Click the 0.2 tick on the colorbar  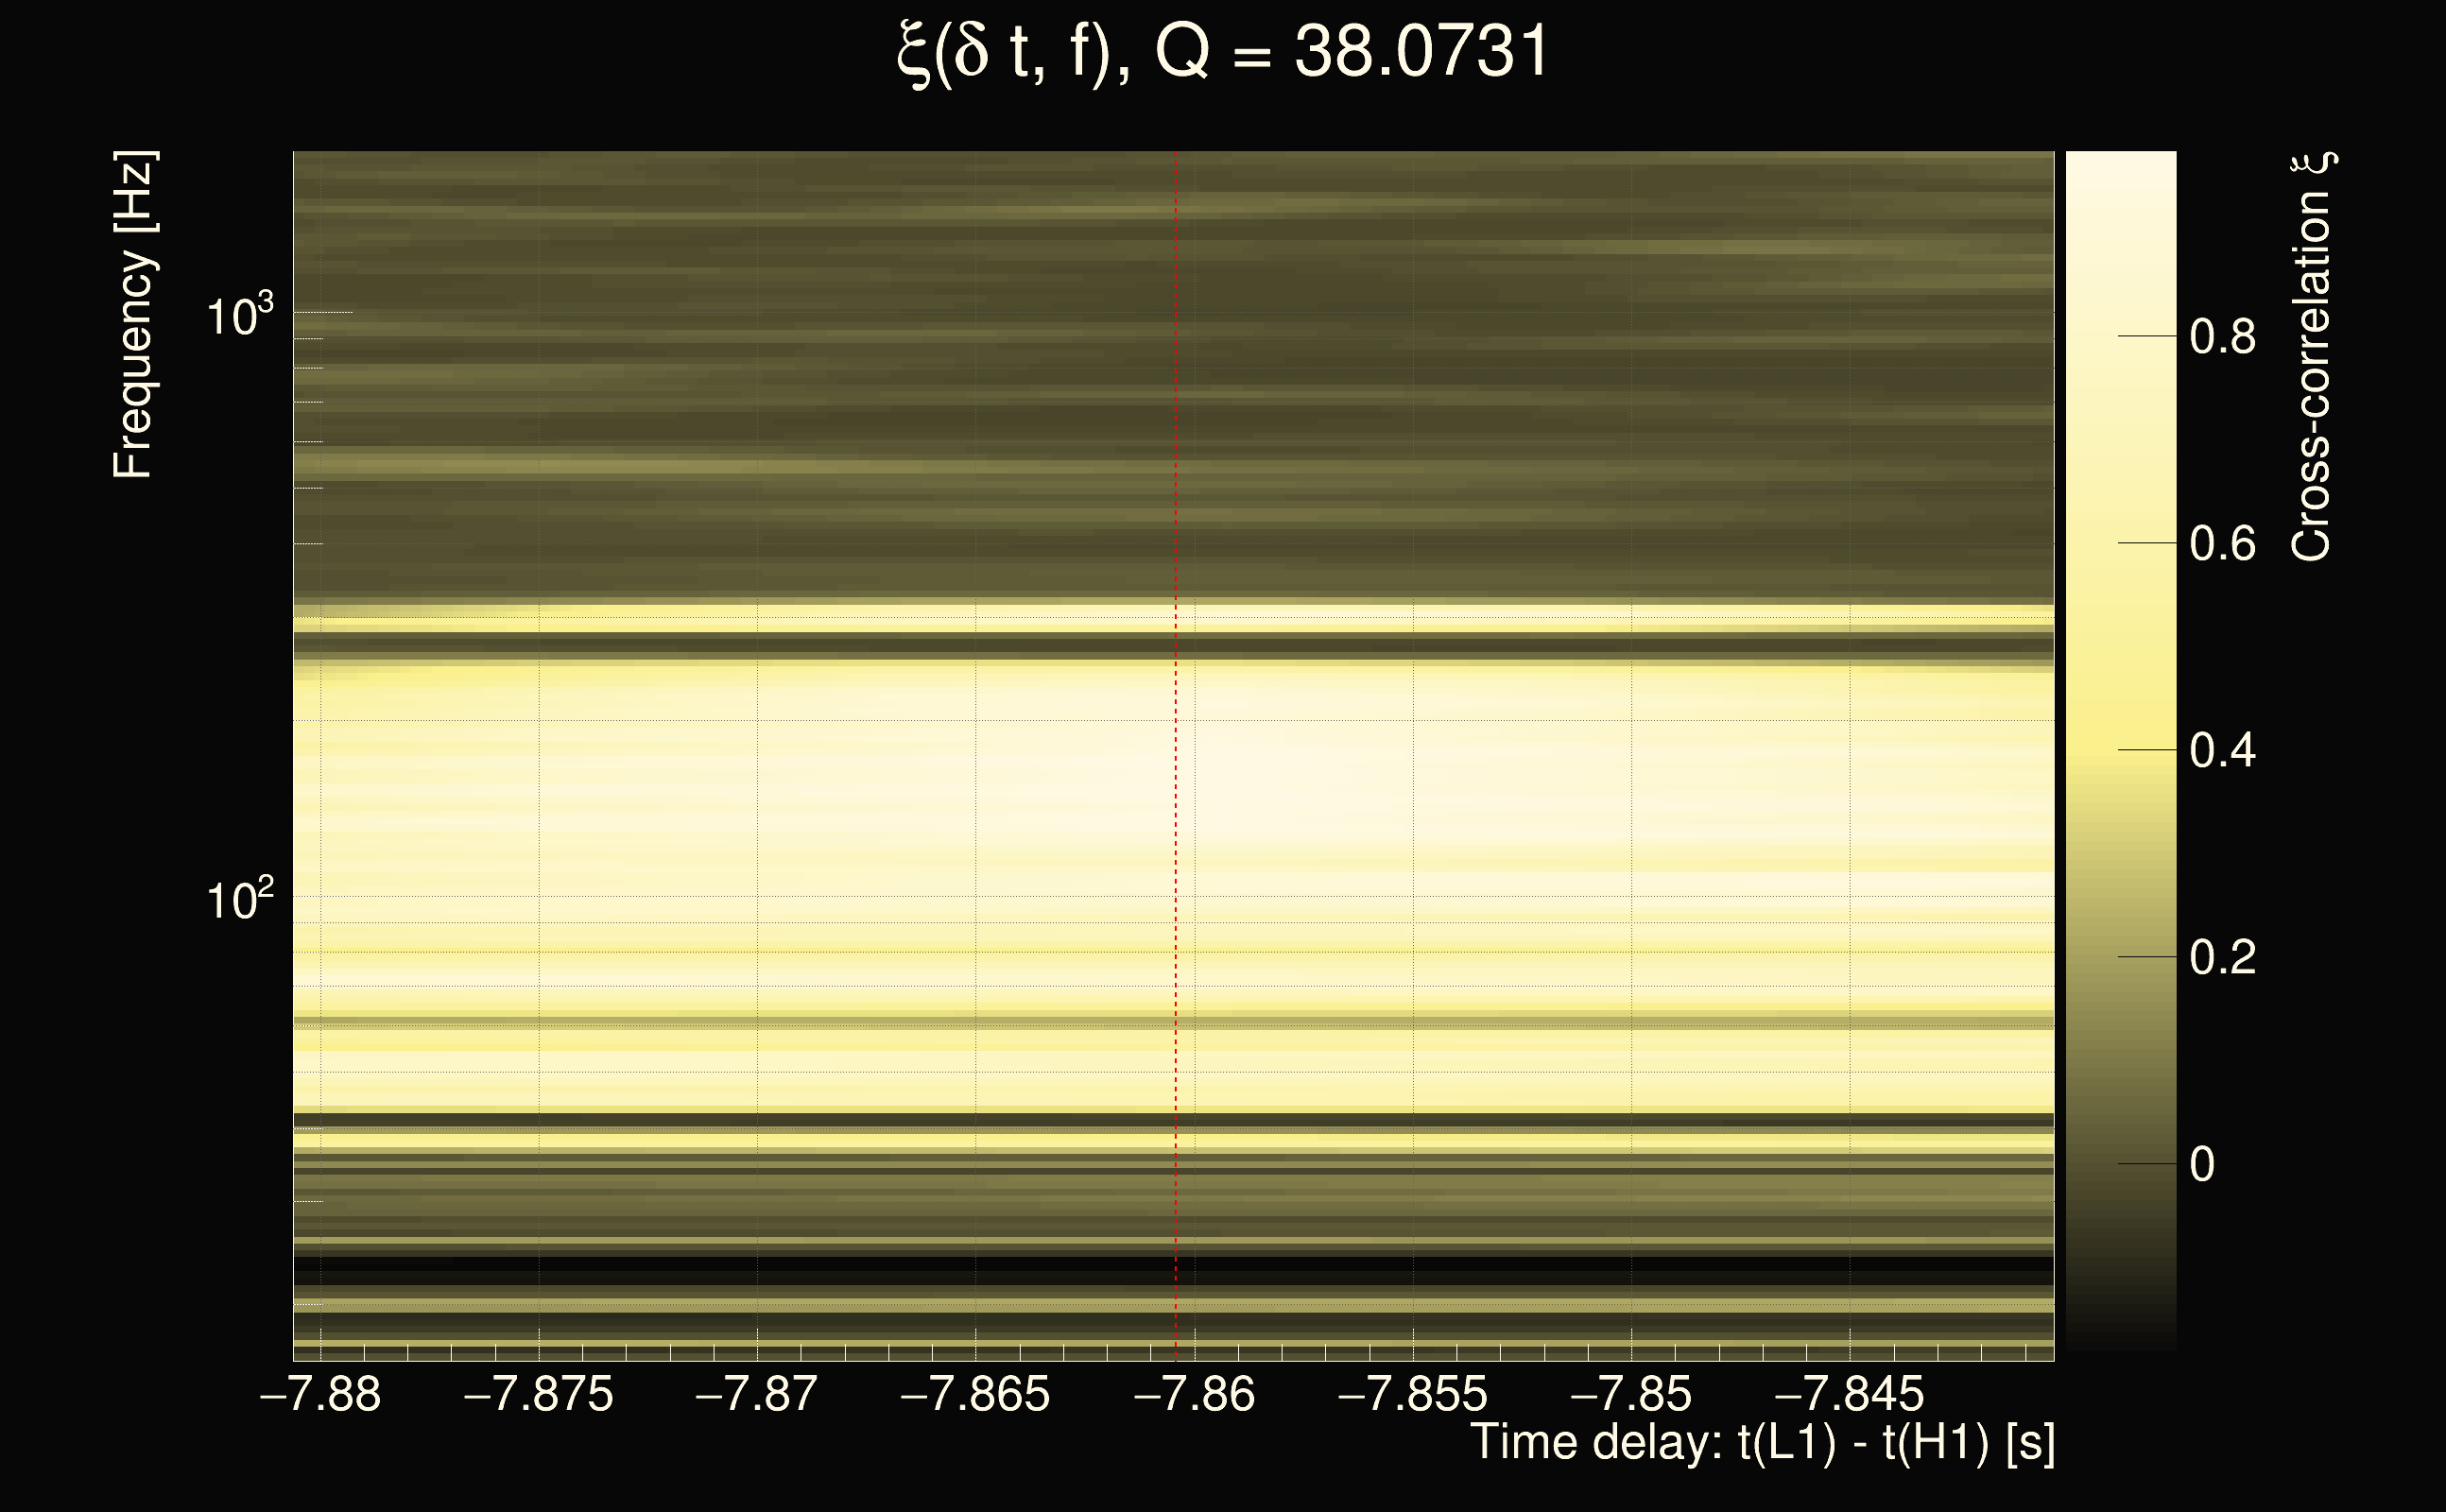(2222, 957)
